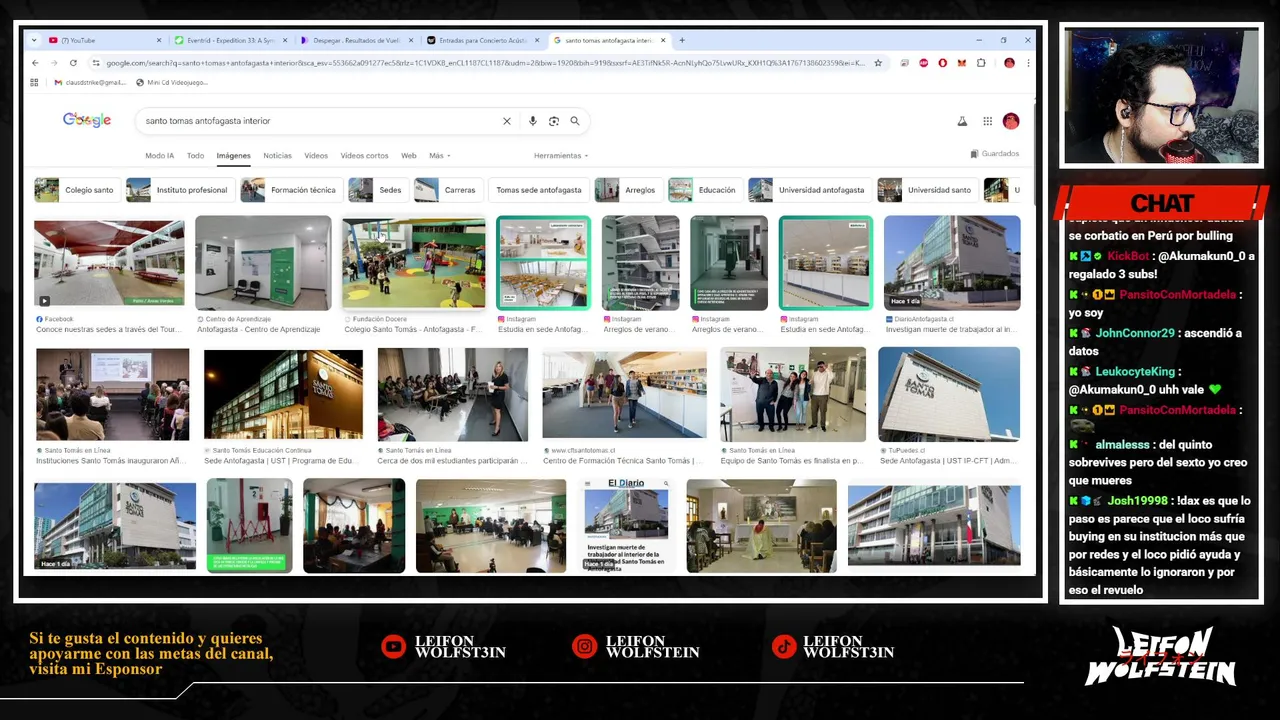
Task: Select the Modo IA search tab
Action: 159,156
